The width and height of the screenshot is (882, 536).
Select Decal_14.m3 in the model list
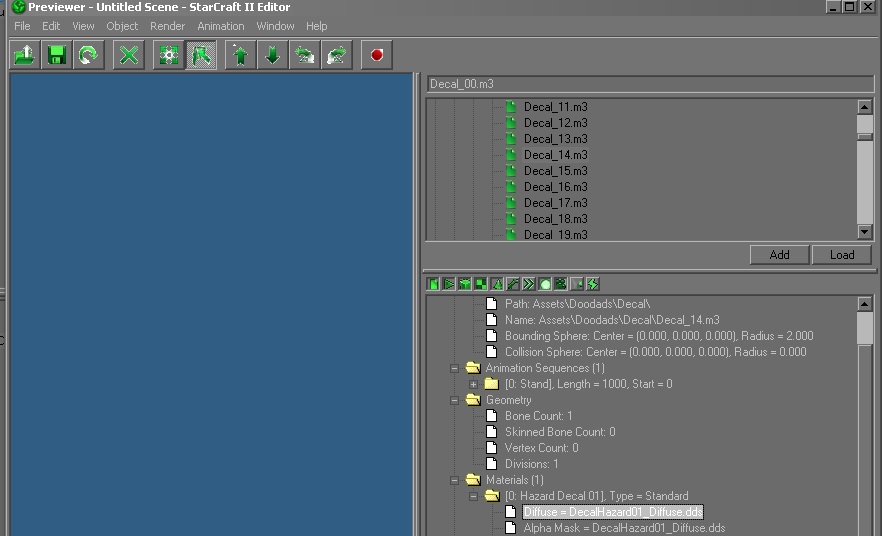click(x=555, y=155)
